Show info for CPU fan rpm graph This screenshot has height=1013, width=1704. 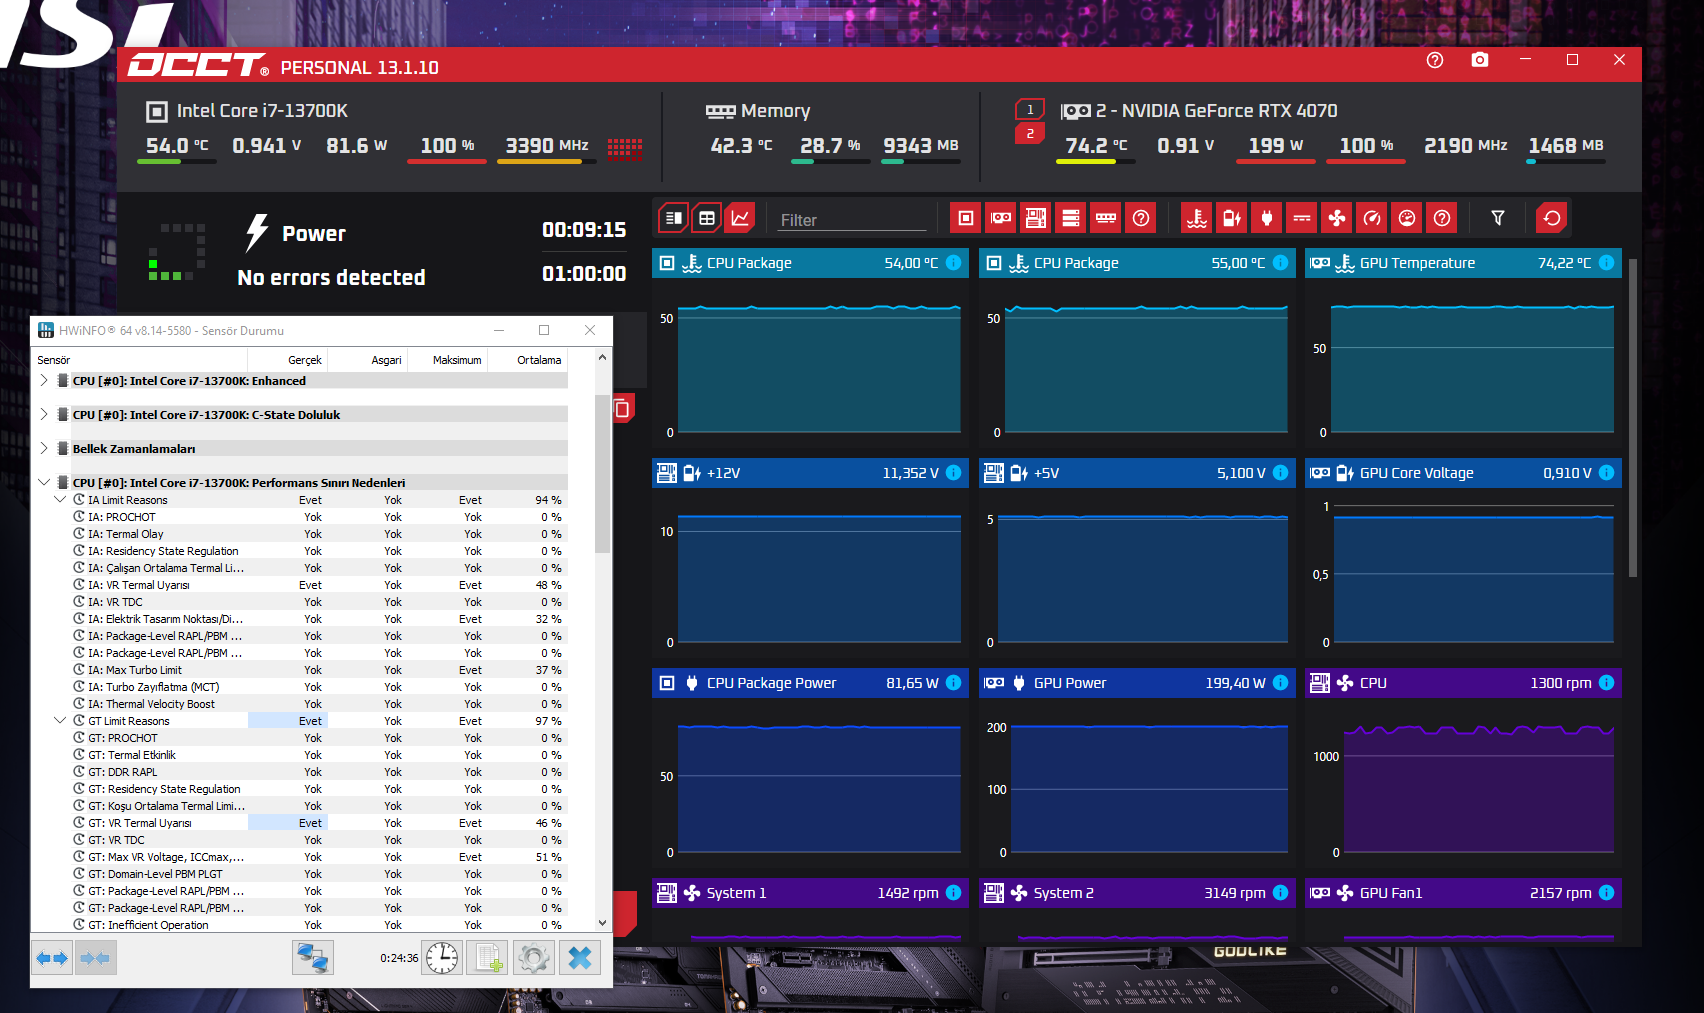1606,683
